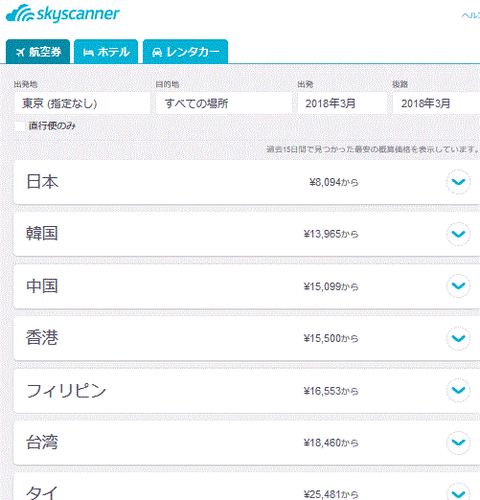Click the car icon in rental tab
The height and width of the screenshot is (500, 480).
(157, 52)
